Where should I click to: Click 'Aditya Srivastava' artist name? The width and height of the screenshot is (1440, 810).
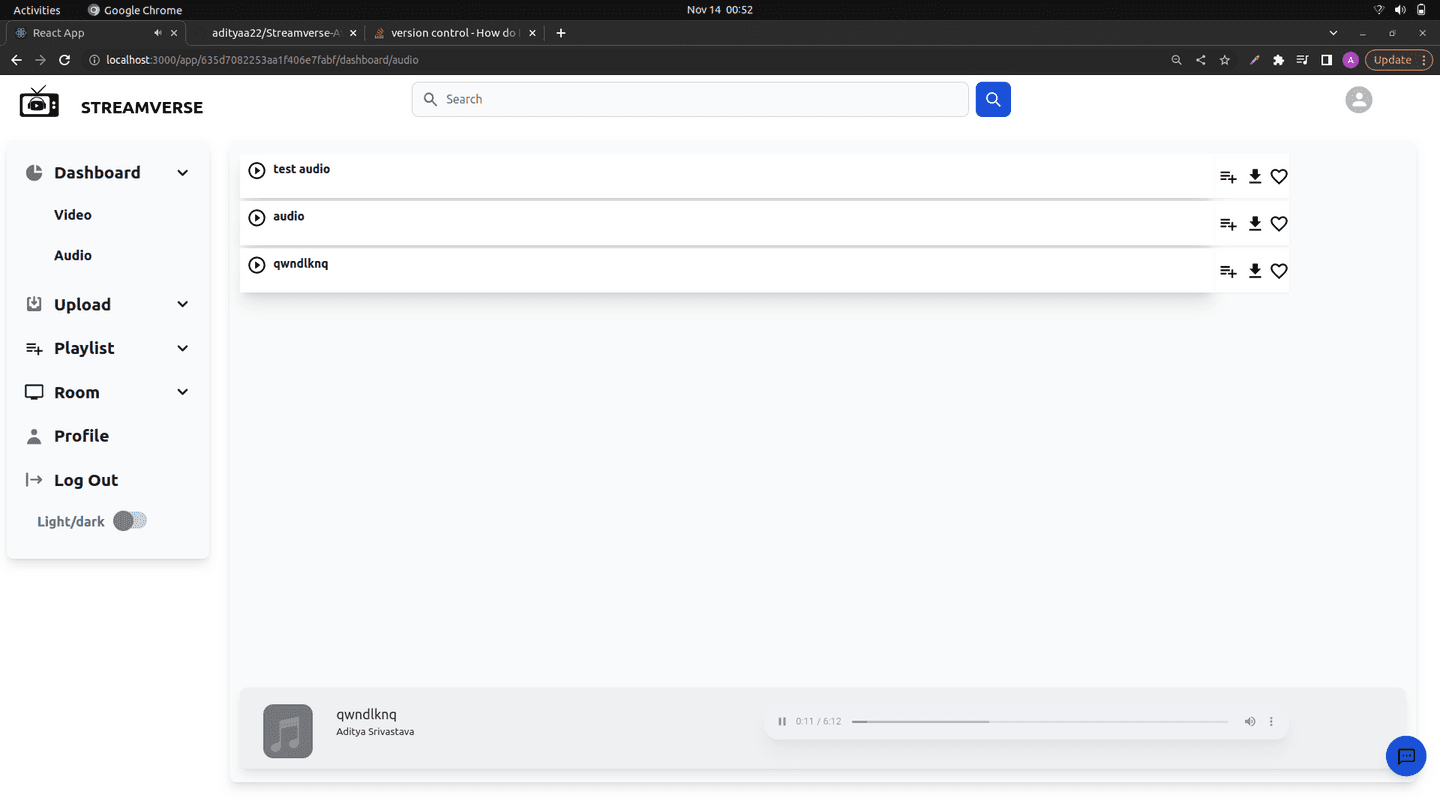375,732
